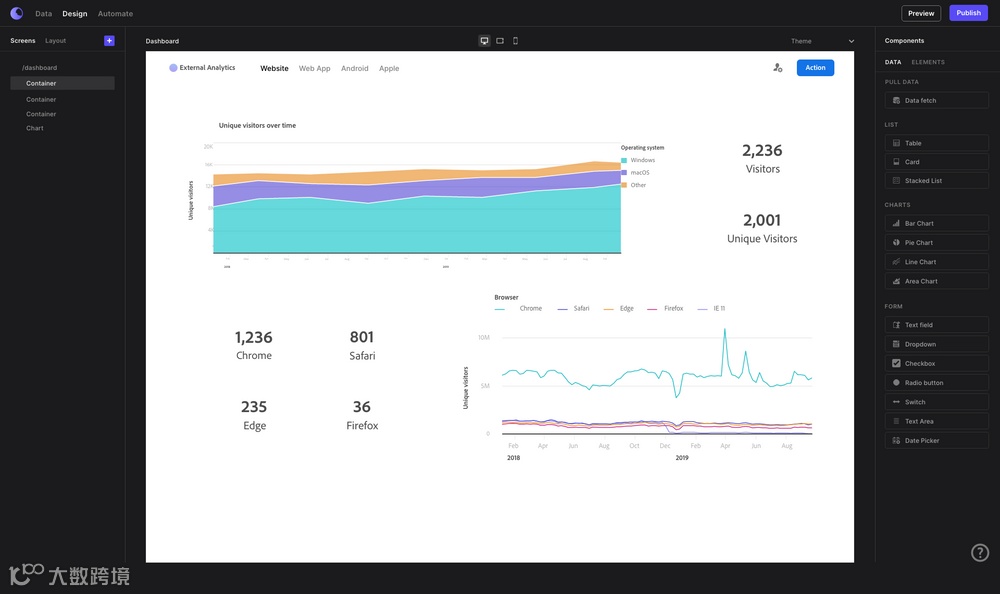Select the Dropdown component
Screen dimensions: 1000x594
pos(936,344)
